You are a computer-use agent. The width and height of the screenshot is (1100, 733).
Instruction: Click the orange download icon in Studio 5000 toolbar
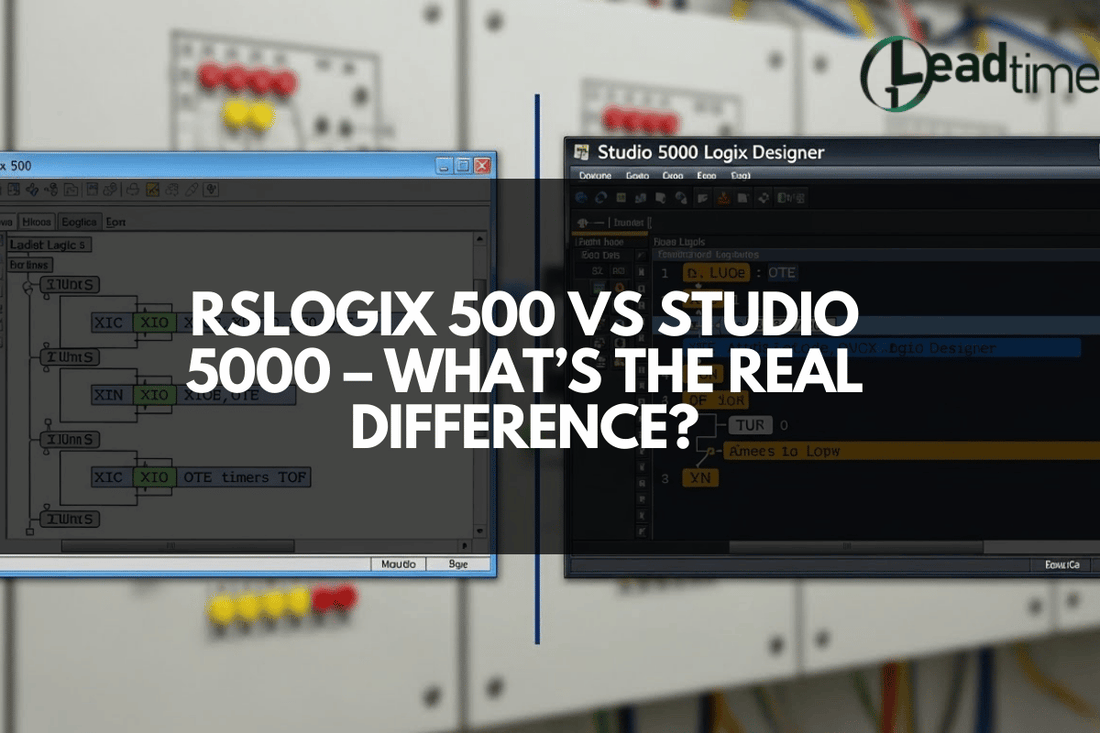click(722, 197)
